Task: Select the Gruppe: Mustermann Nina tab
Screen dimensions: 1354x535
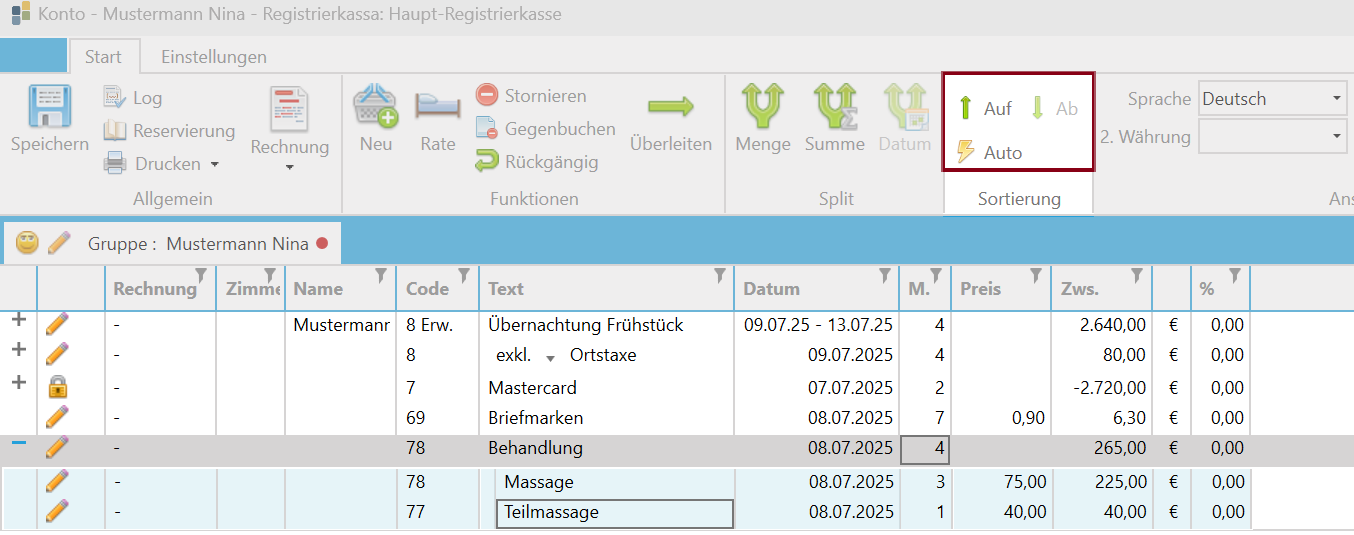Action: [x=173, y=243]
